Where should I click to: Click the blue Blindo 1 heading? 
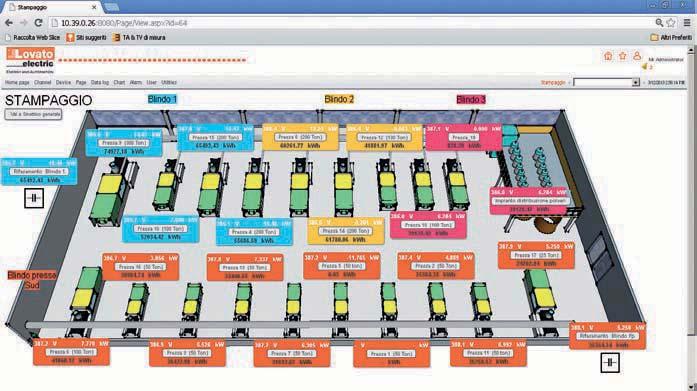click(162, 99)
